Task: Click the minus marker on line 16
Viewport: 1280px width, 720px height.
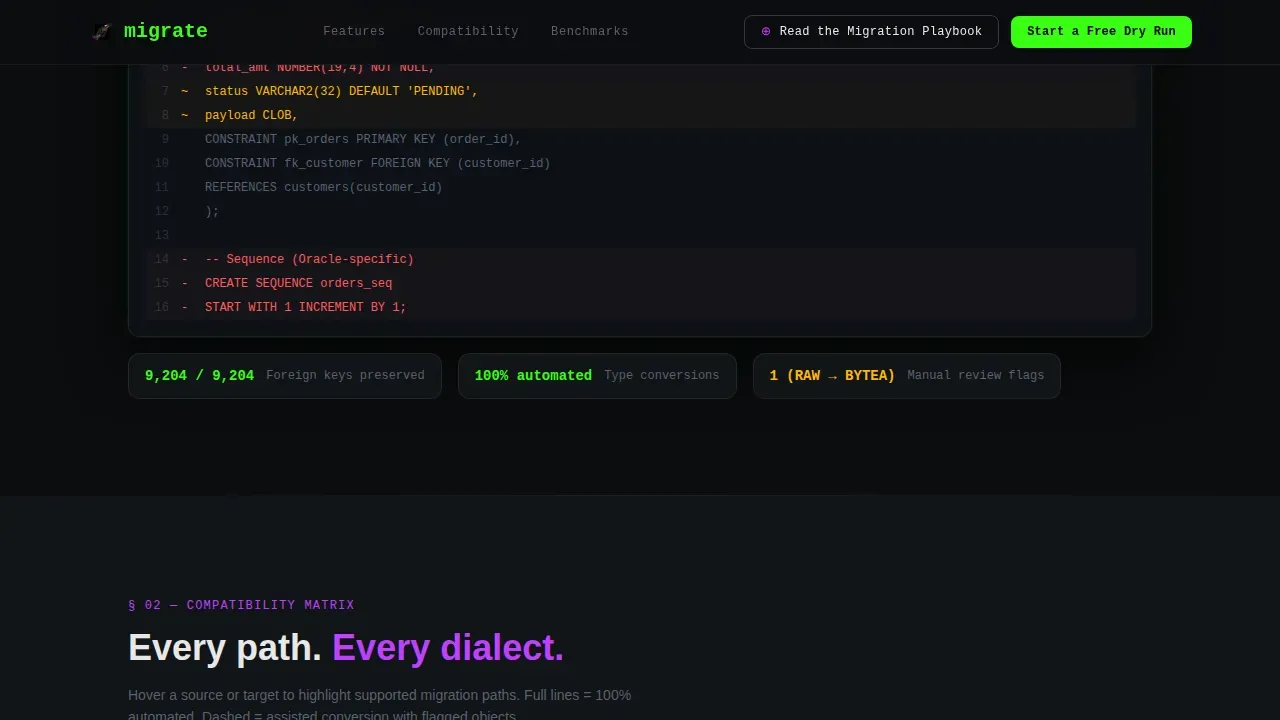Action: coord(184,307)
